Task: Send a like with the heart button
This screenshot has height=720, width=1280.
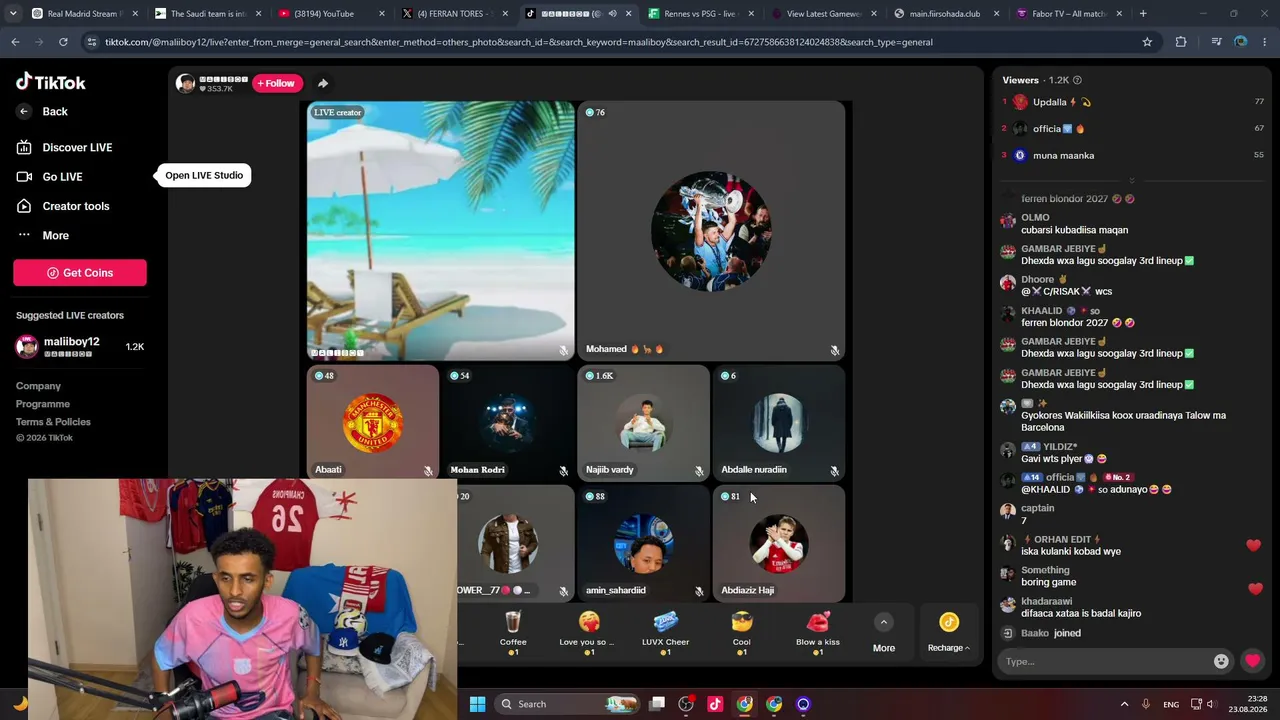Action: click(x=1252, y=661)
